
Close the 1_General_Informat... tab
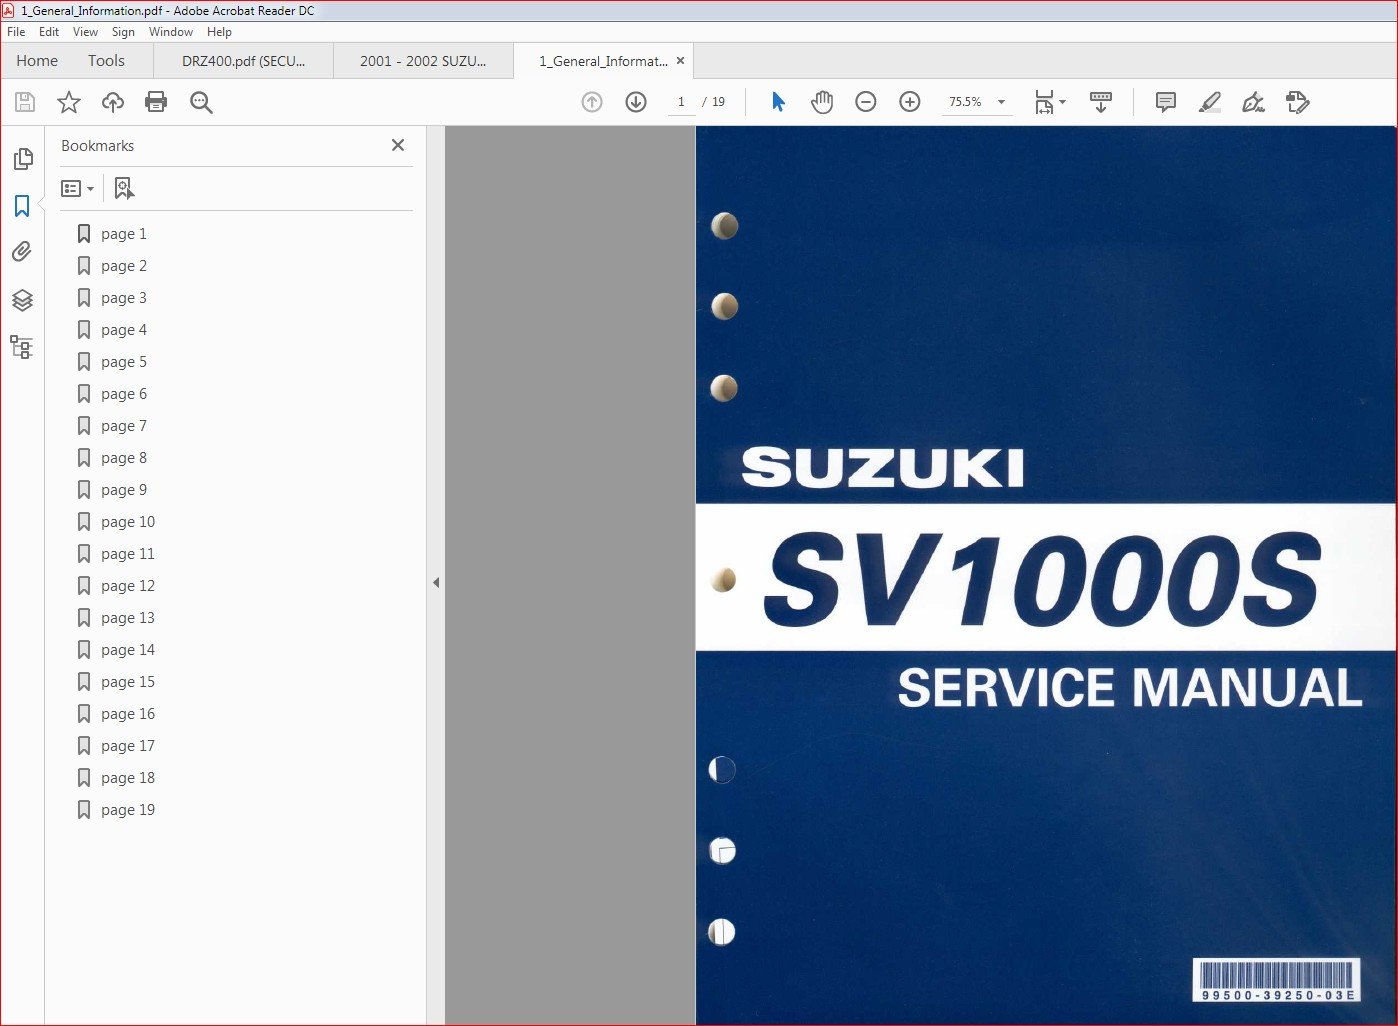coord(681,60)
